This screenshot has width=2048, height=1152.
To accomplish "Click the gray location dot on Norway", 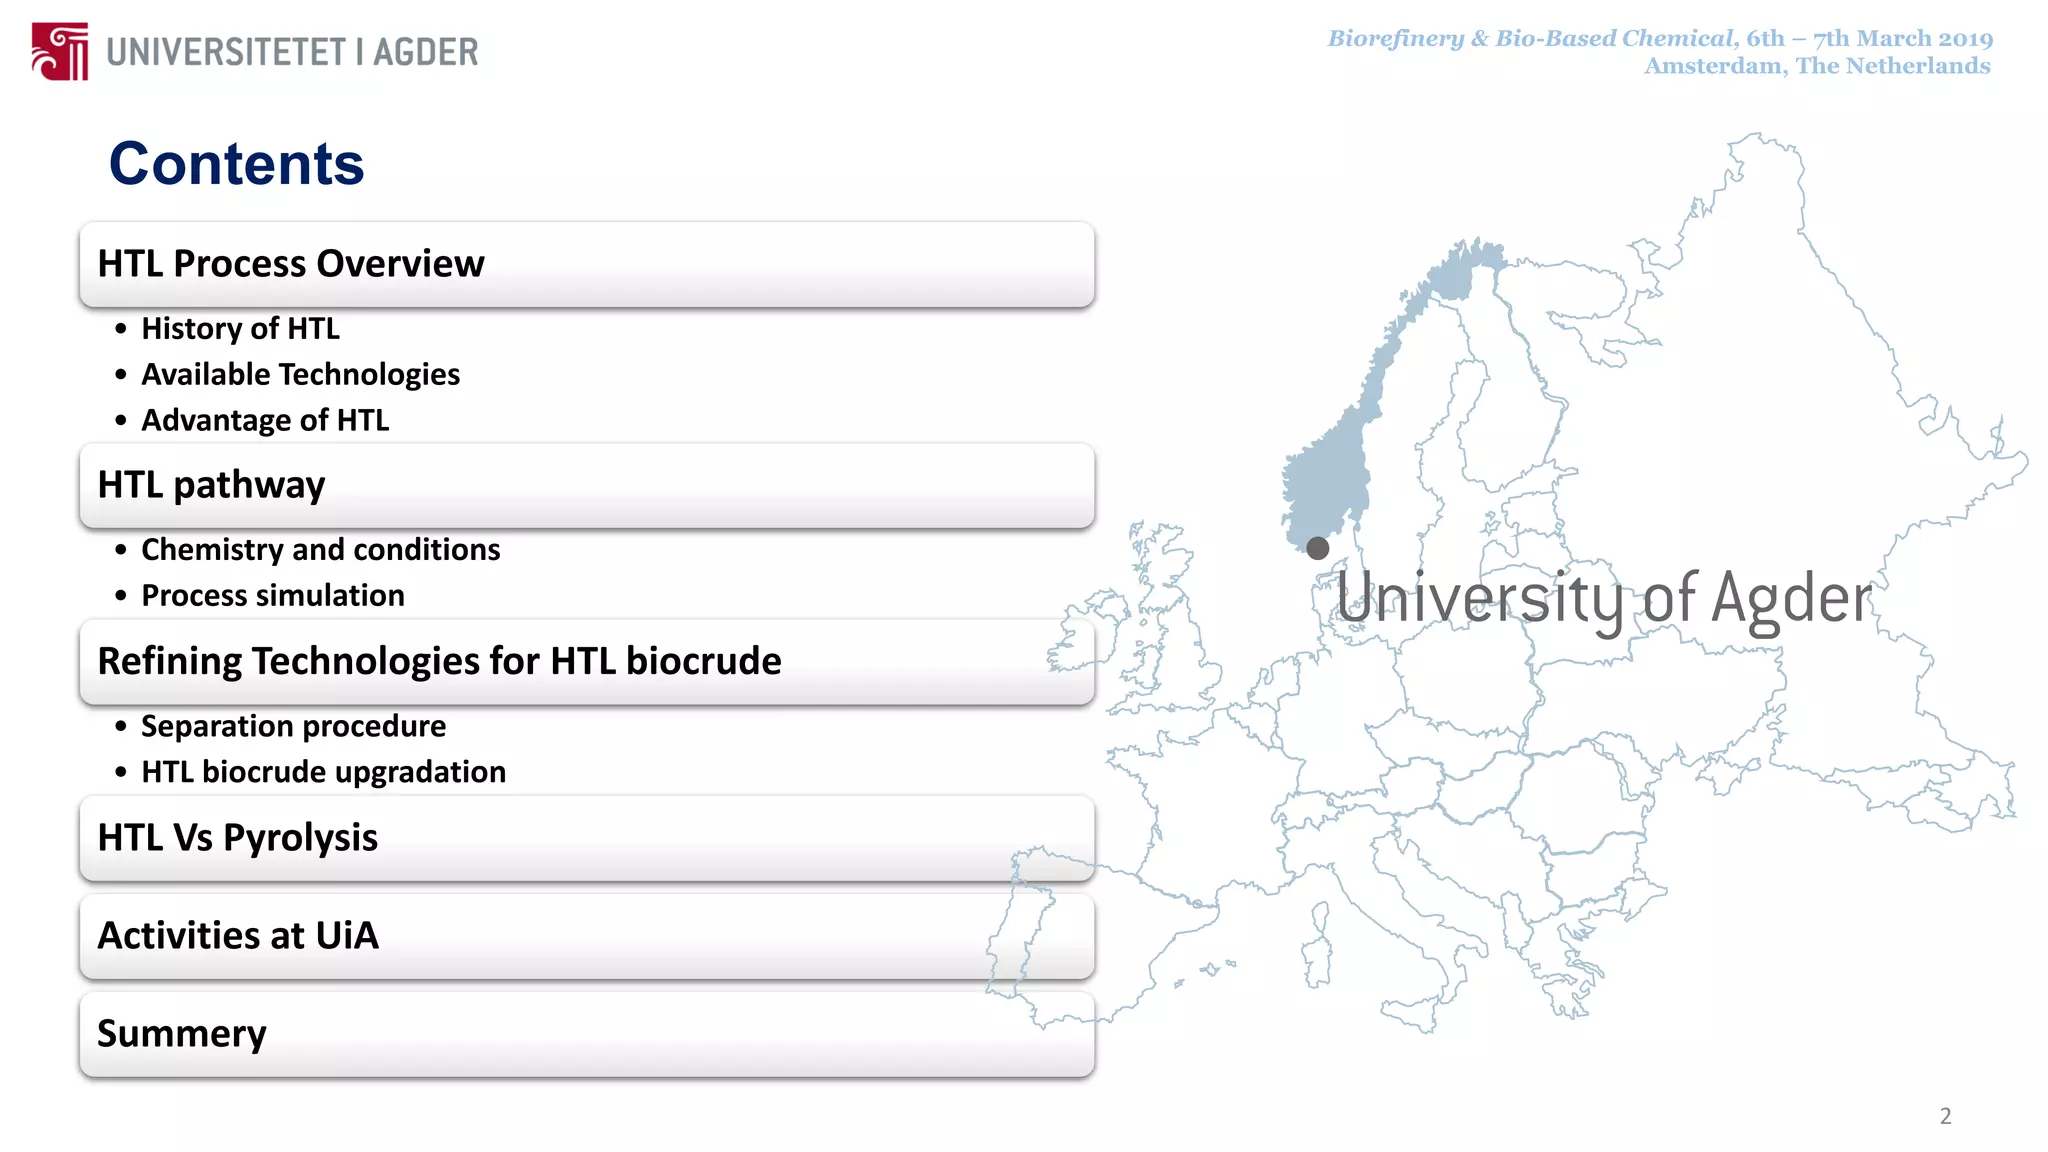I will click(1318, 548).
